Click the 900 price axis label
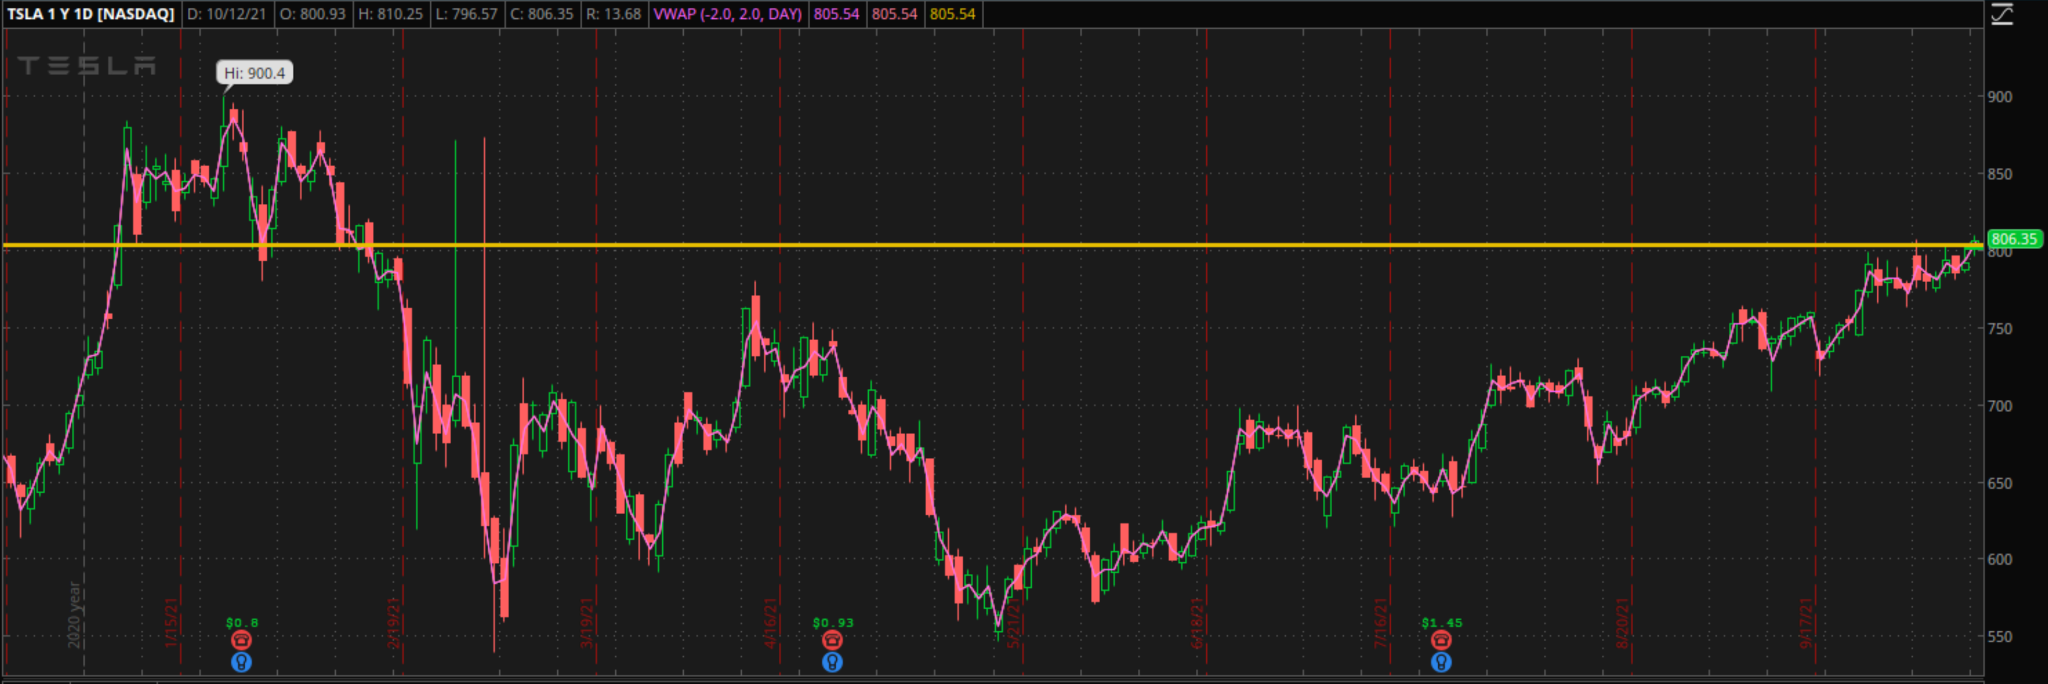Viewport: 2048px width, 684px height. [2000, 97]
